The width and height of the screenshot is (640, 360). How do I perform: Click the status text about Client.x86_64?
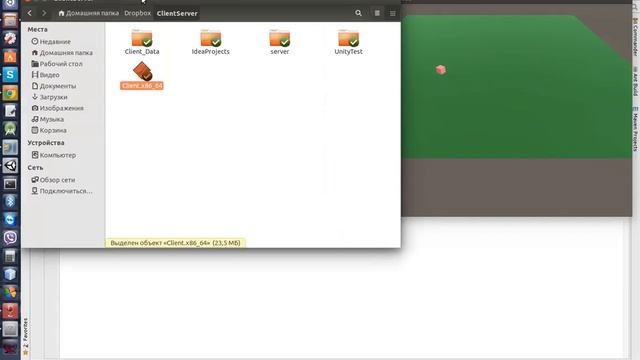176,243
